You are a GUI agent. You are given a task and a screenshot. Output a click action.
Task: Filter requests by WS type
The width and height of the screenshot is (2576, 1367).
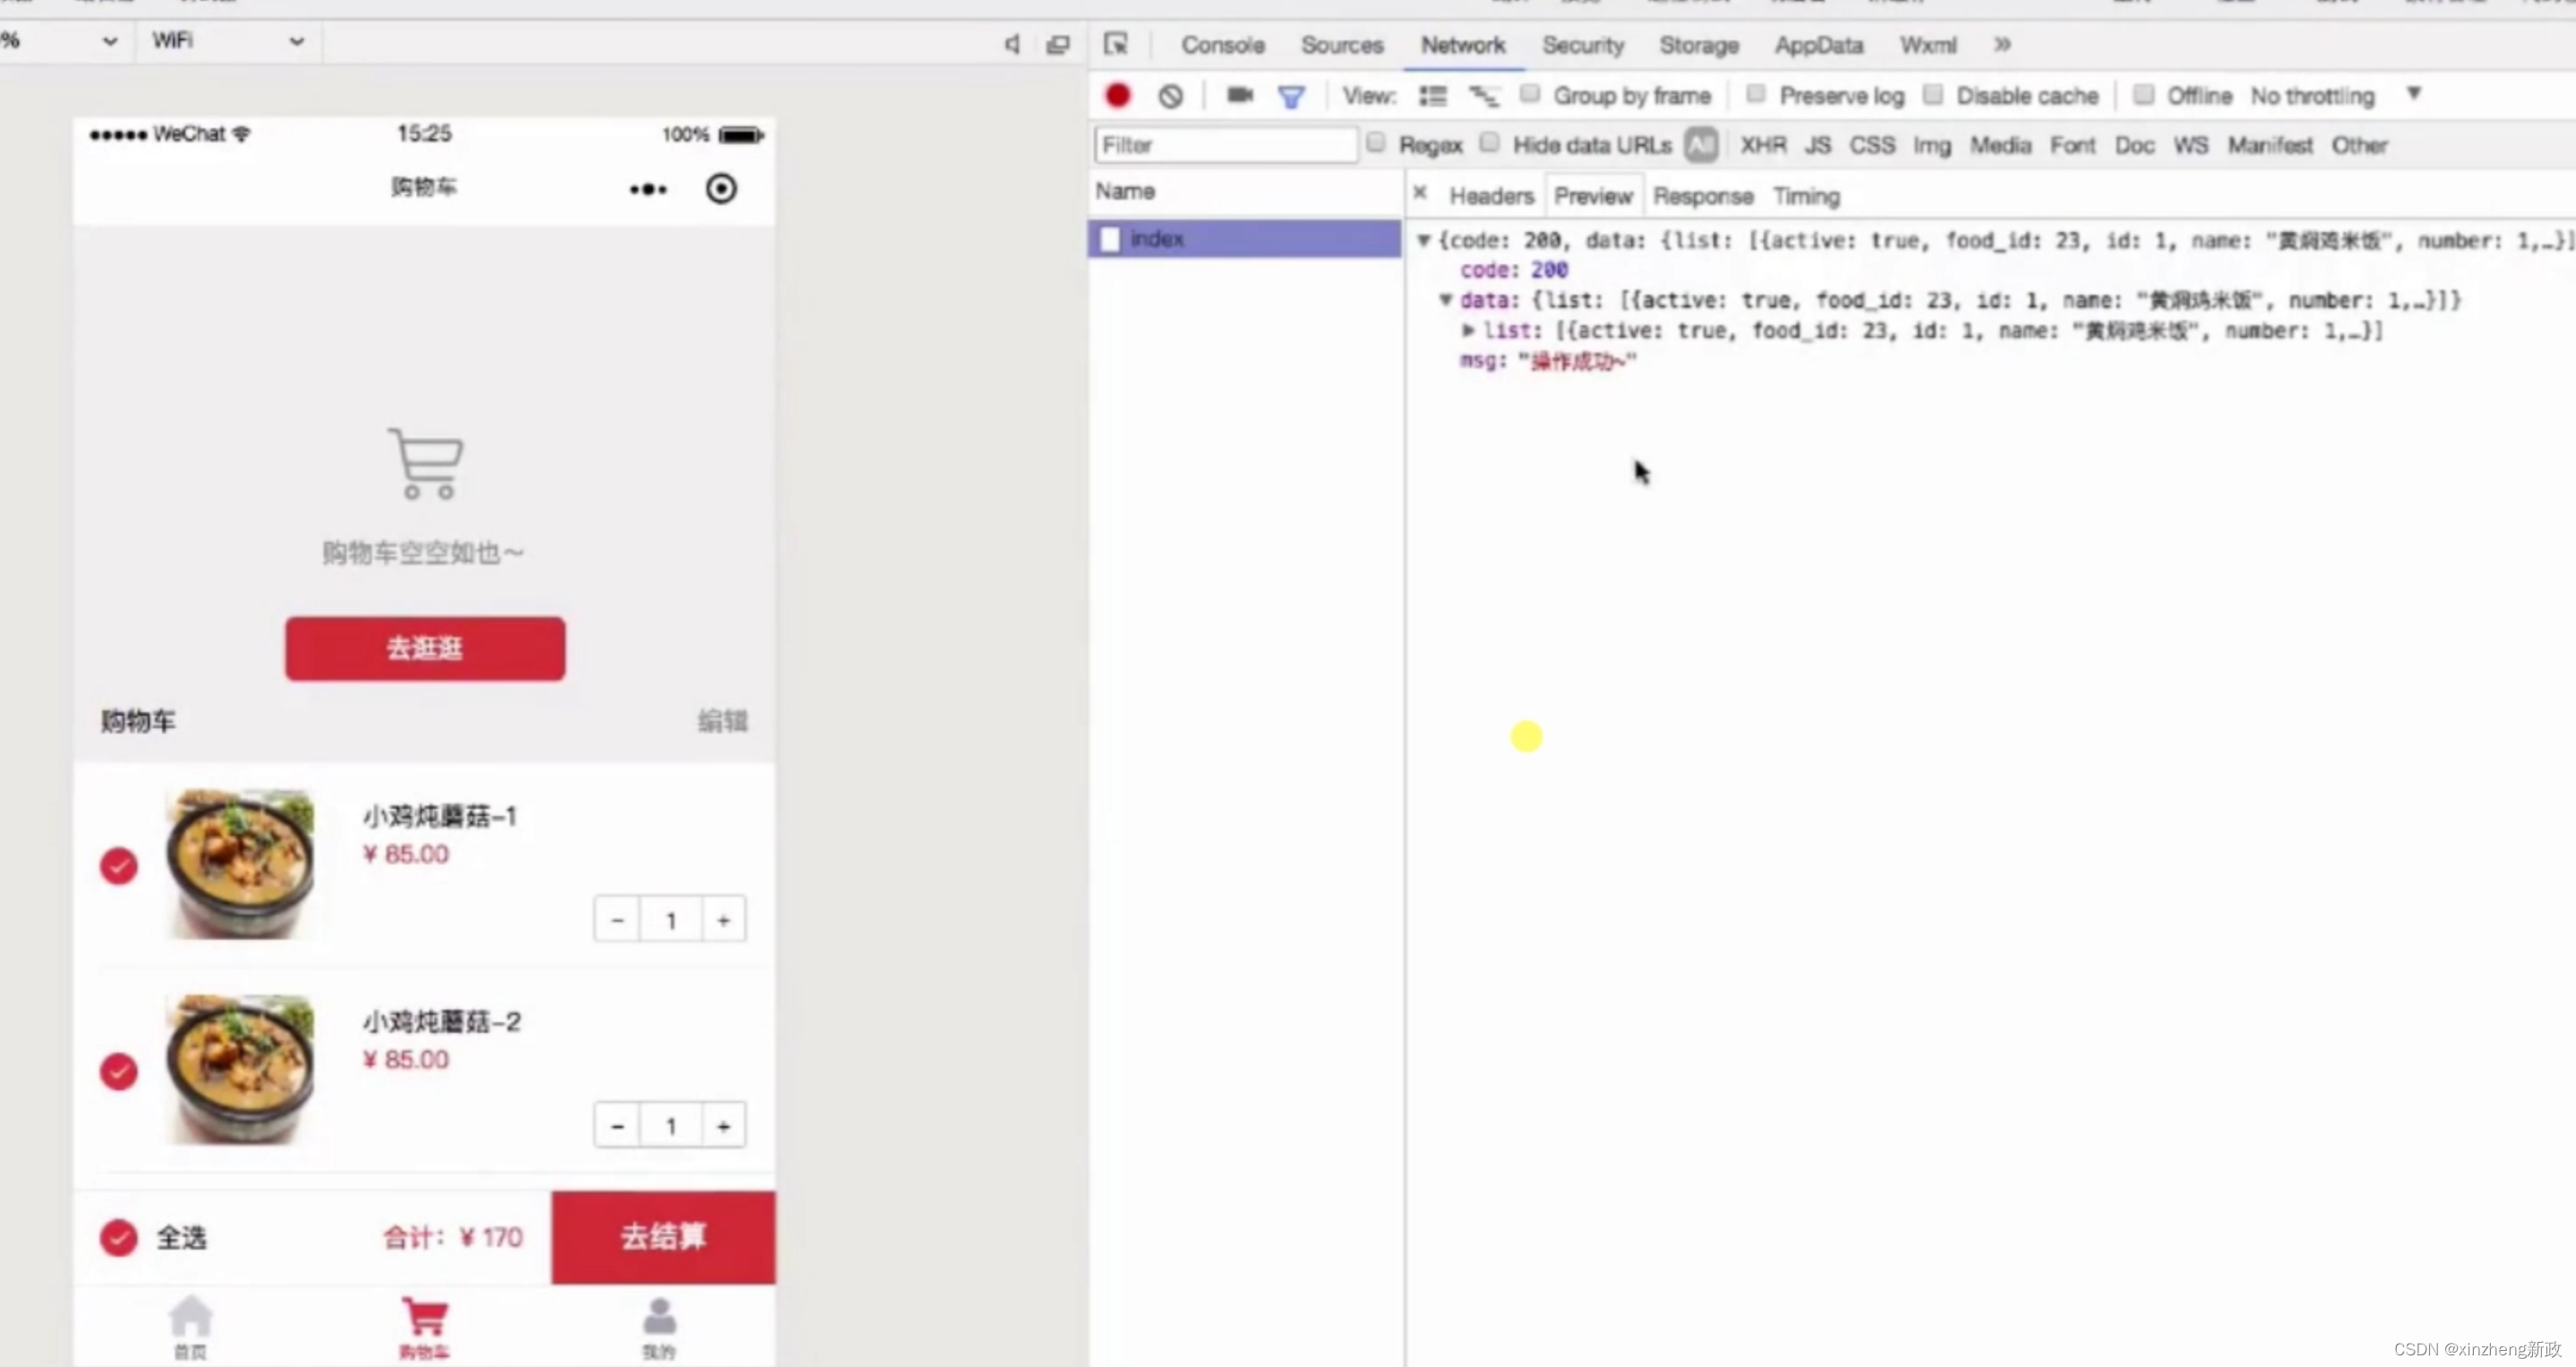[x=2190, y=145]
